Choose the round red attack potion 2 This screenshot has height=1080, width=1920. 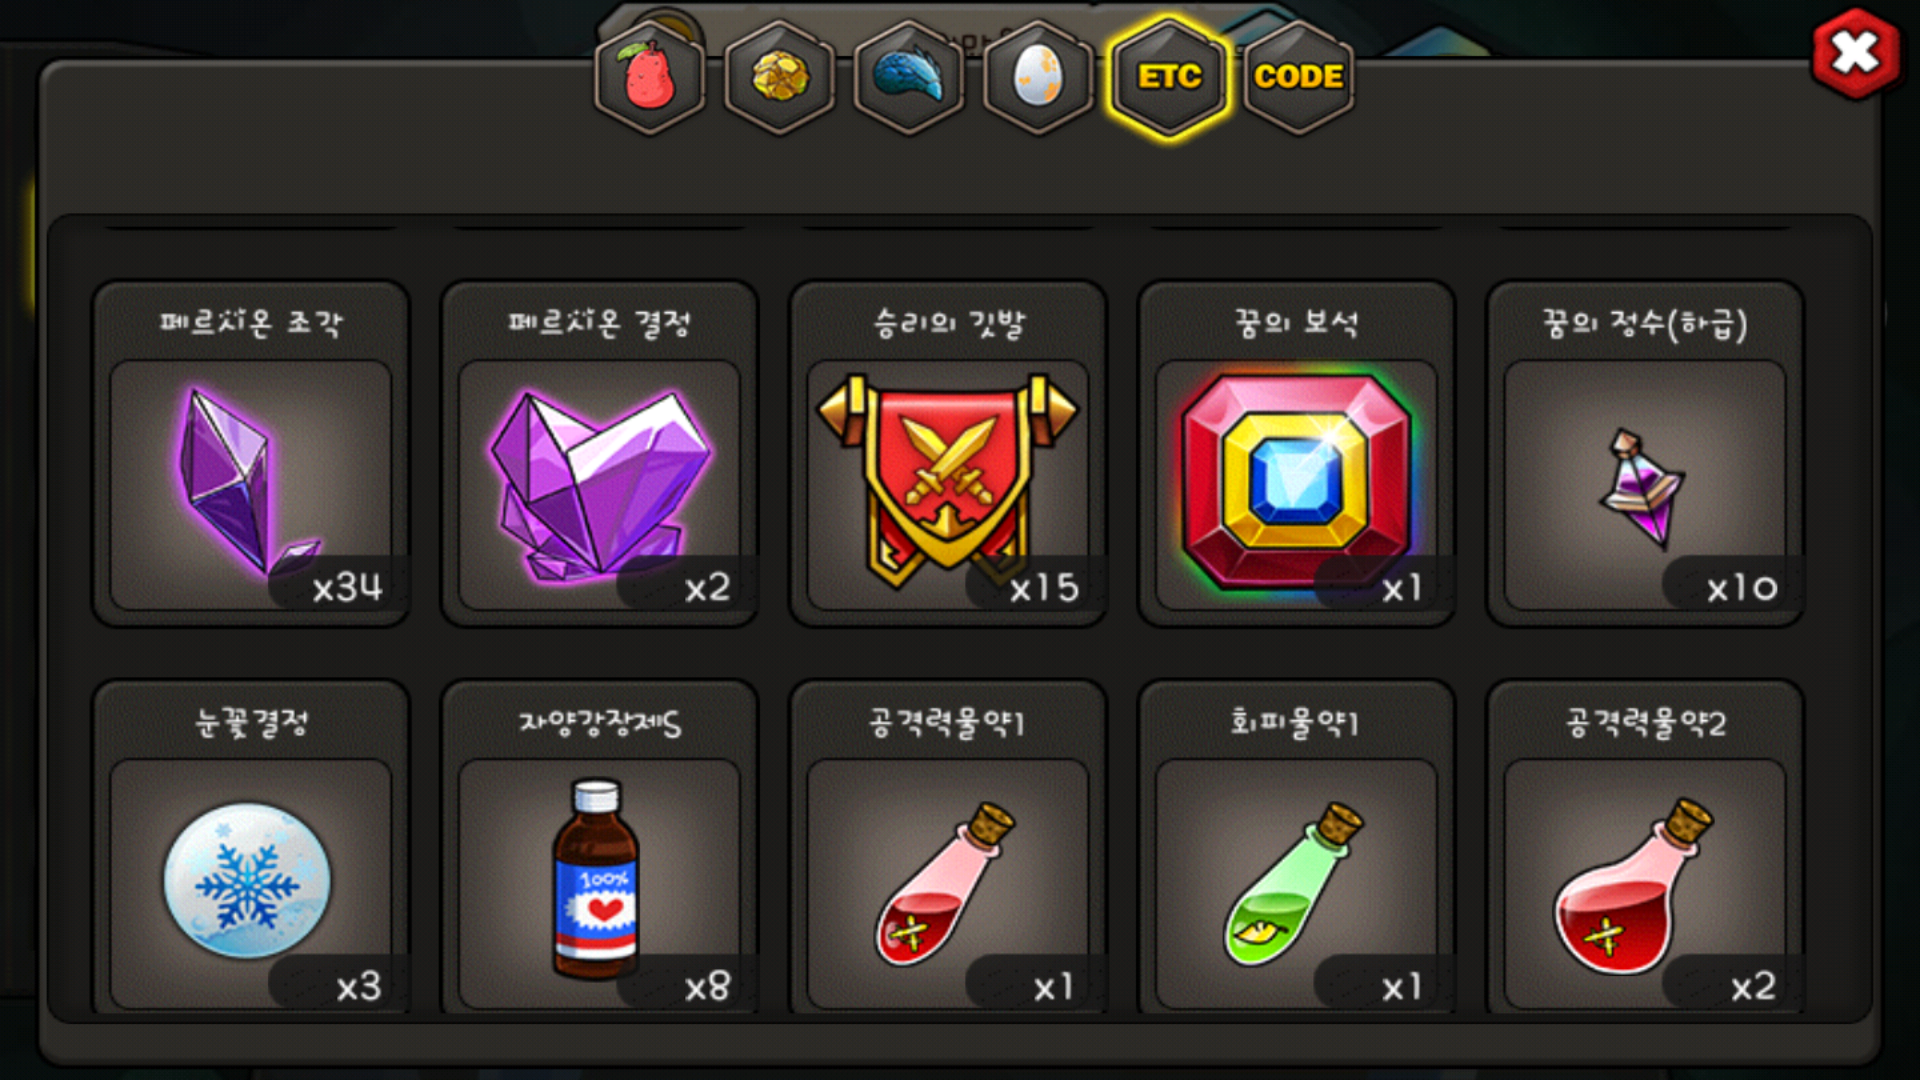1645,884
